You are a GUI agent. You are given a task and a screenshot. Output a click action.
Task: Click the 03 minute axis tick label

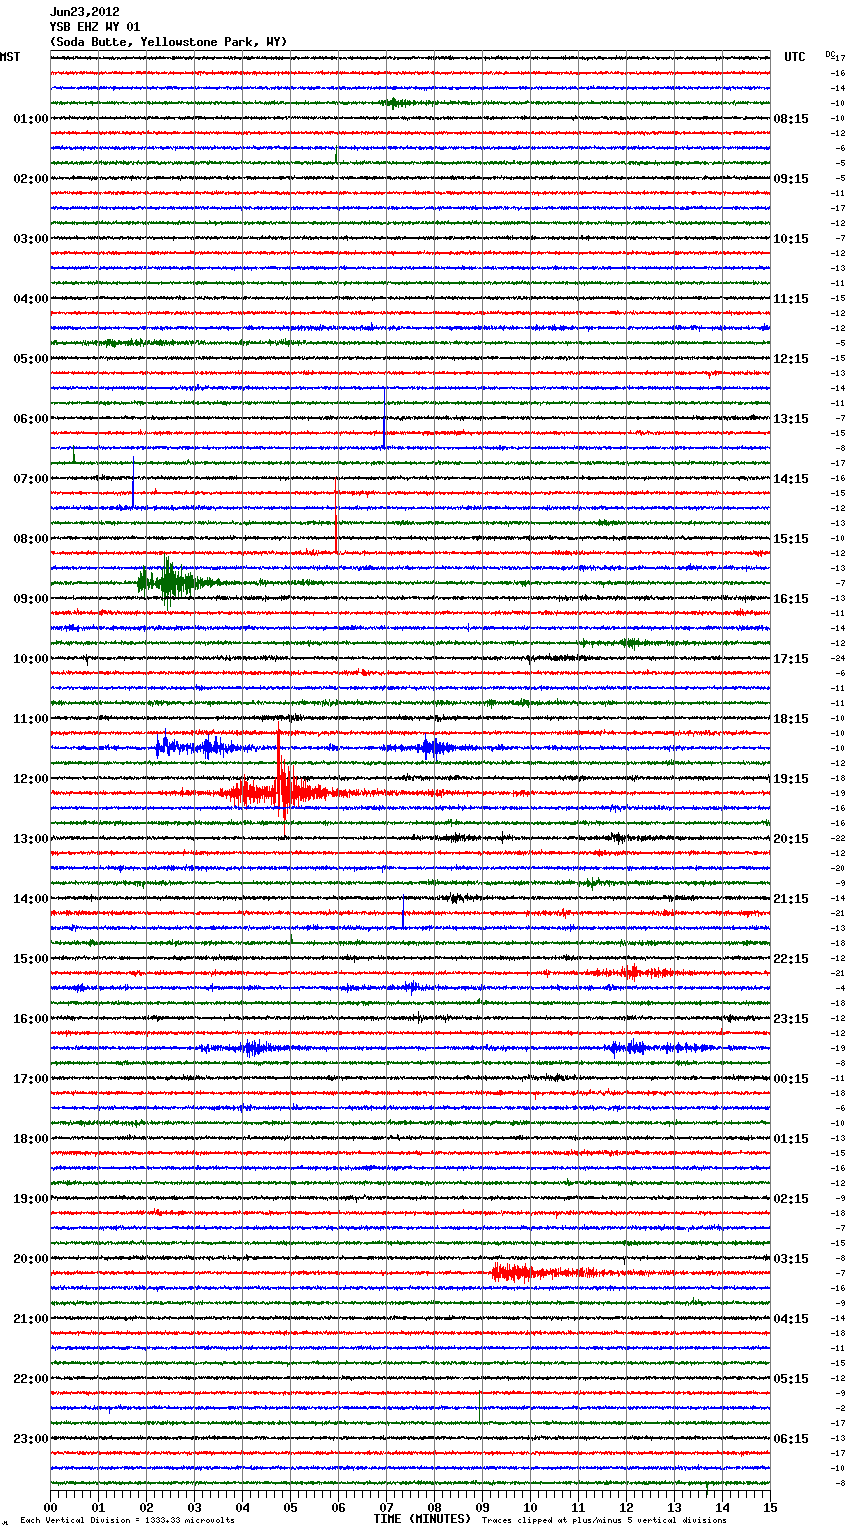194,1508
